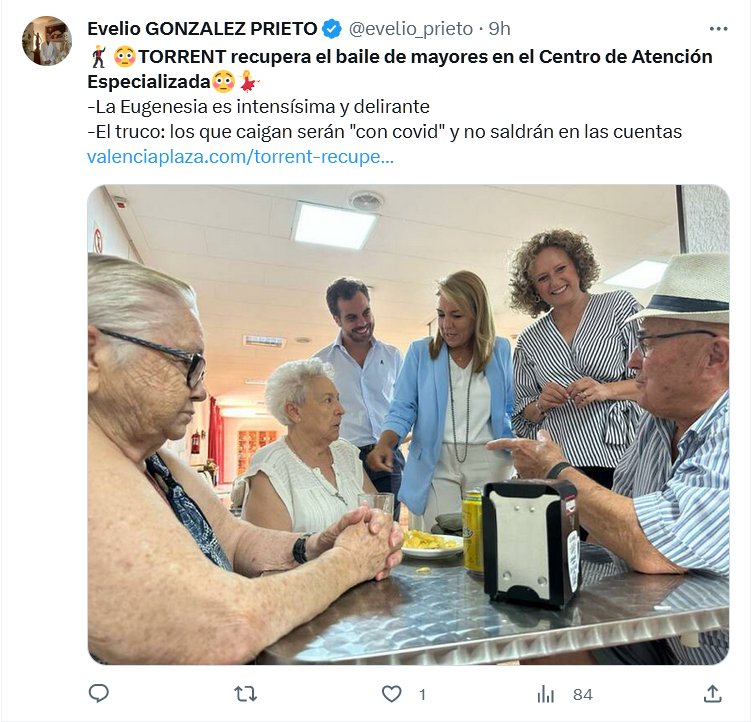Click the Evelio GONZALEZ PRIETO display name
The width and height of the screenshot is (752, 722).
(202, 29)
